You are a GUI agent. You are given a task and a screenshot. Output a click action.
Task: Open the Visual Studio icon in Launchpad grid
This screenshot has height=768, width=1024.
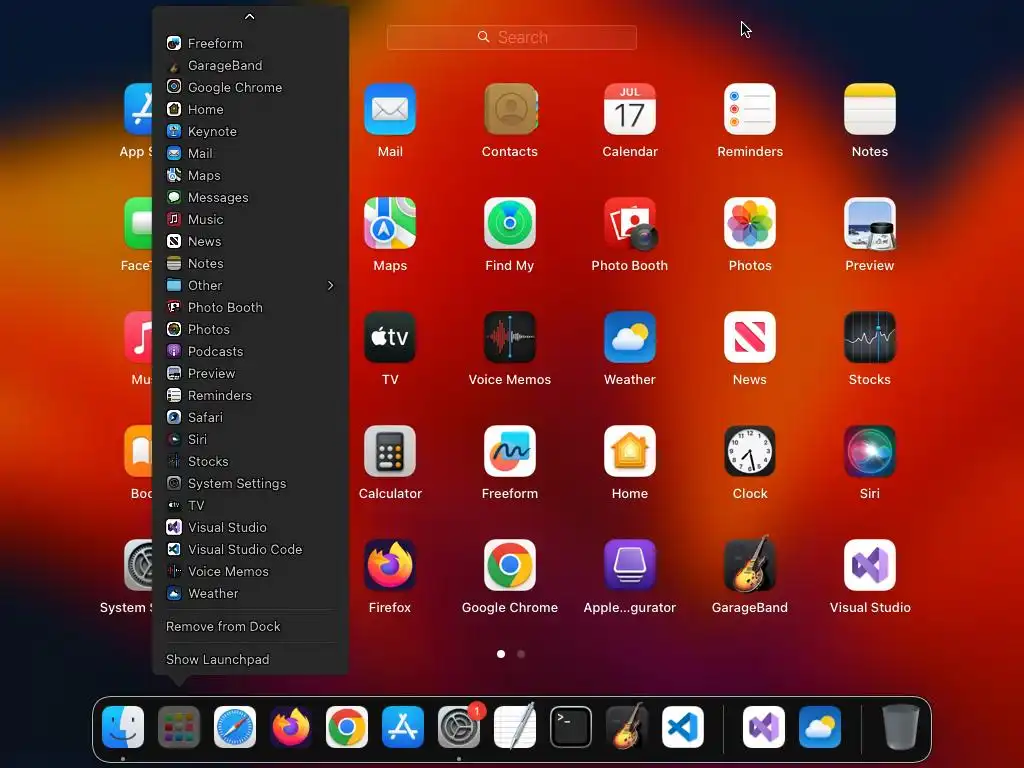[x=869, y=565]
